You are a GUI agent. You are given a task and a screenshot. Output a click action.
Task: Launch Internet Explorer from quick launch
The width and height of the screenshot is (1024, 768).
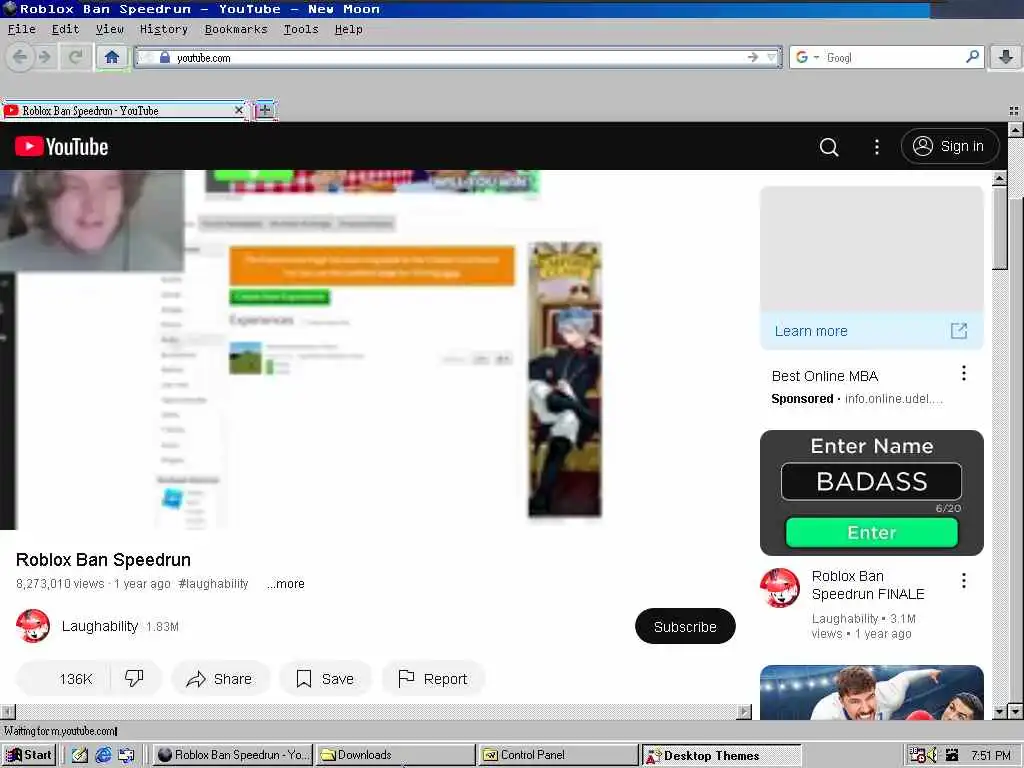[x=103, y=755]
